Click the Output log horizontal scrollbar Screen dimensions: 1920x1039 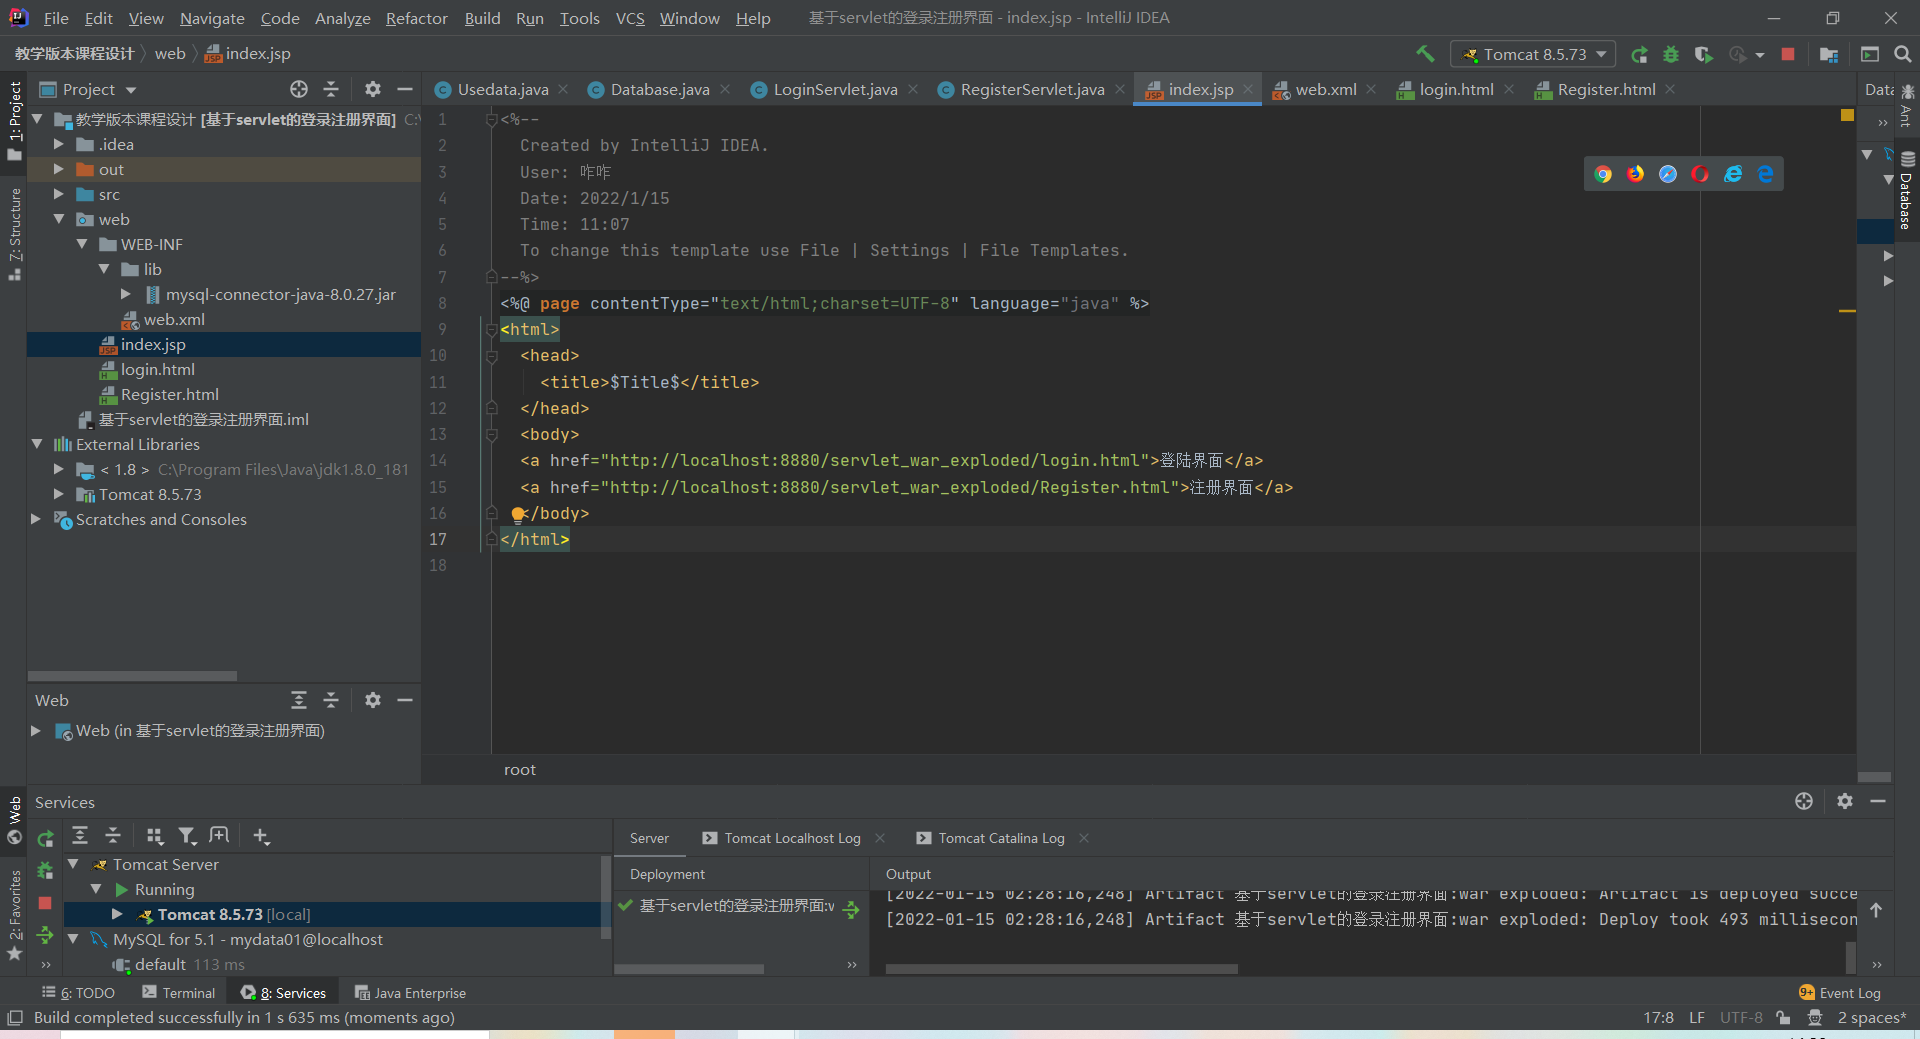[x=1062, y=969]
